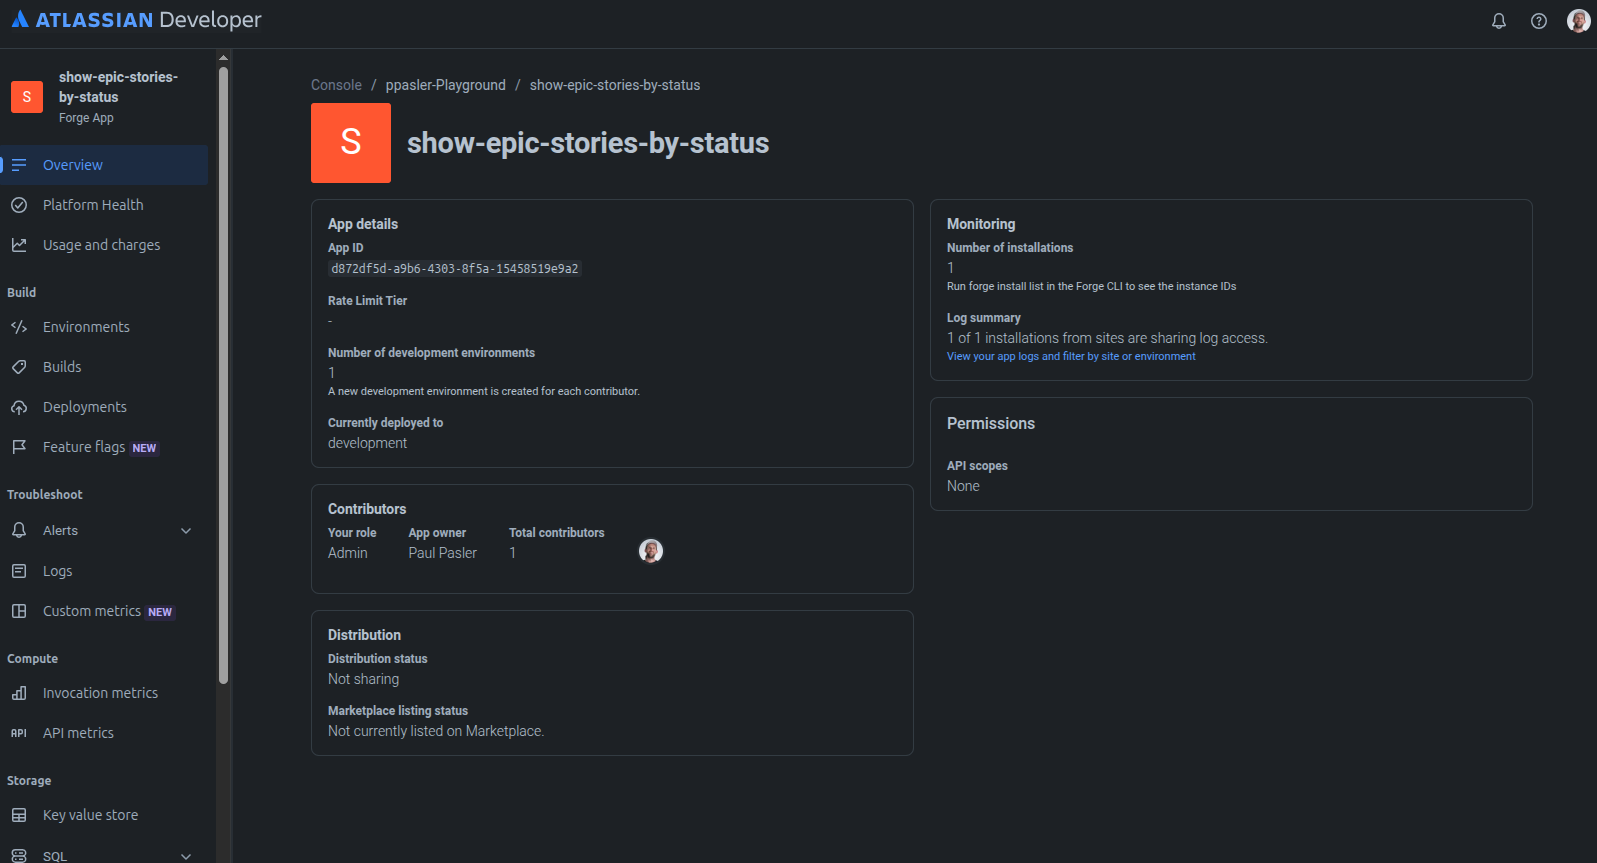Expand the Alerts submenu chevron
This screenshot has width=1597, height=863.
(186, 531)
